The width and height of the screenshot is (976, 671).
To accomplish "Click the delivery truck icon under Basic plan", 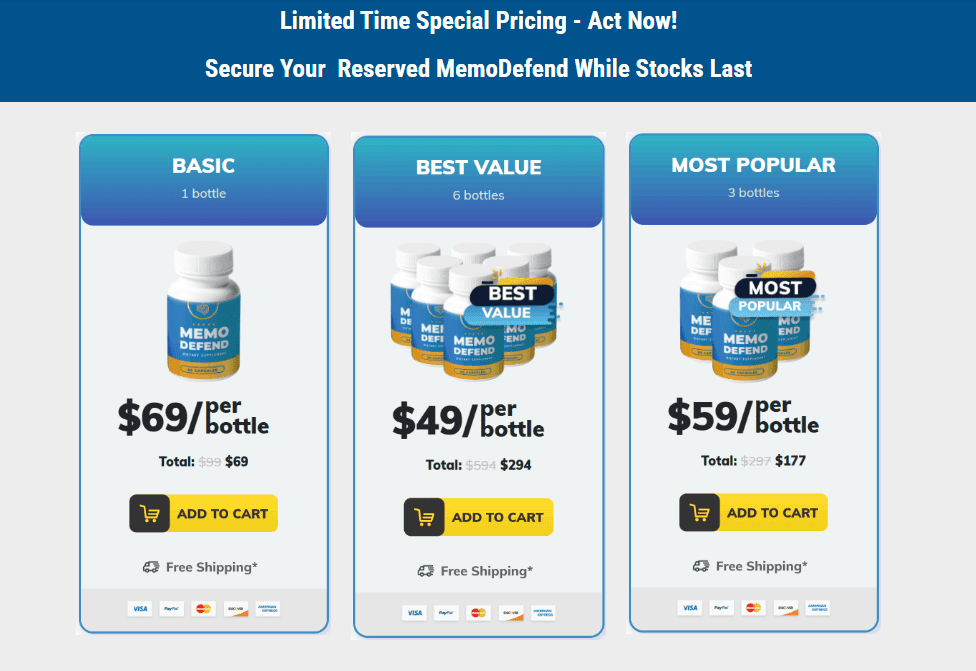I will click(x=151, y=567).
